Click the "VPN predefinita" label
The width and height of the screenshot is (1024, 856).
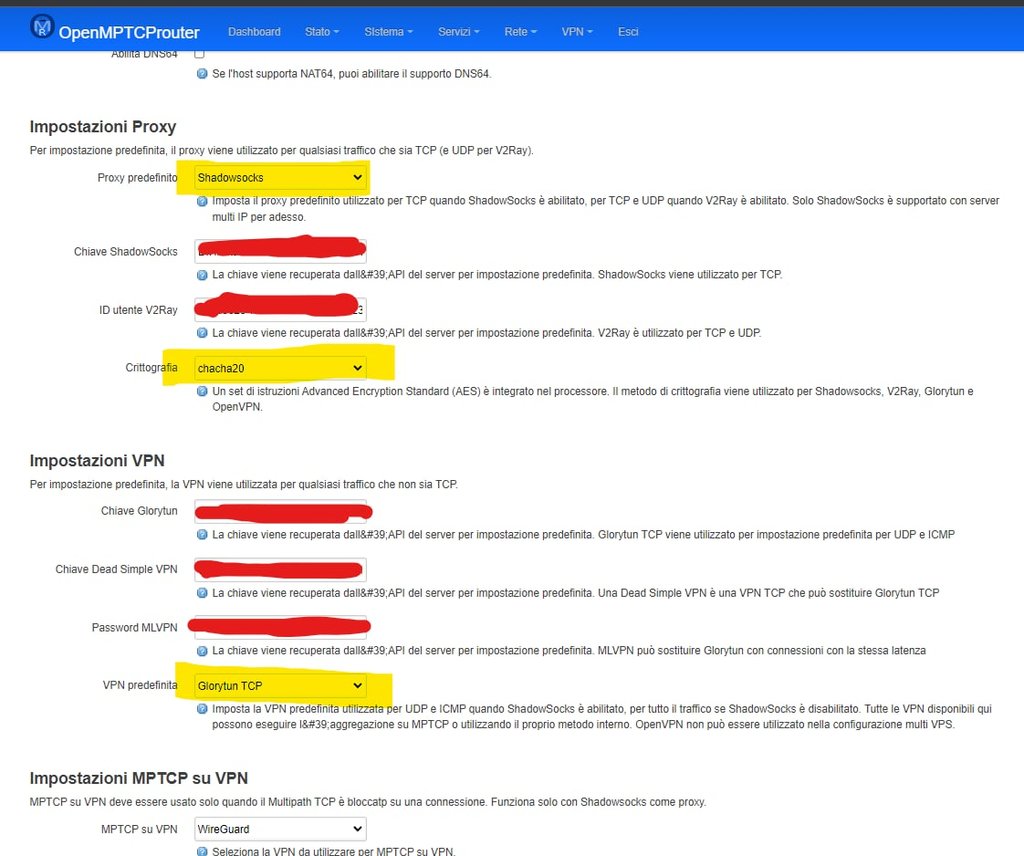tap(140, 685)
